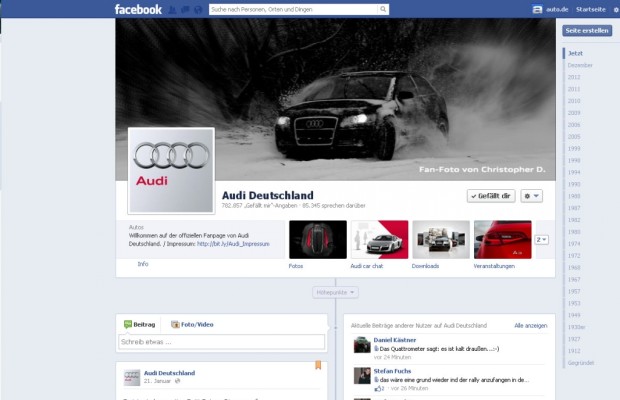Jump to 1974 in timeline
This screenshot has height=400, width=620.
click(x=574, y=244)
